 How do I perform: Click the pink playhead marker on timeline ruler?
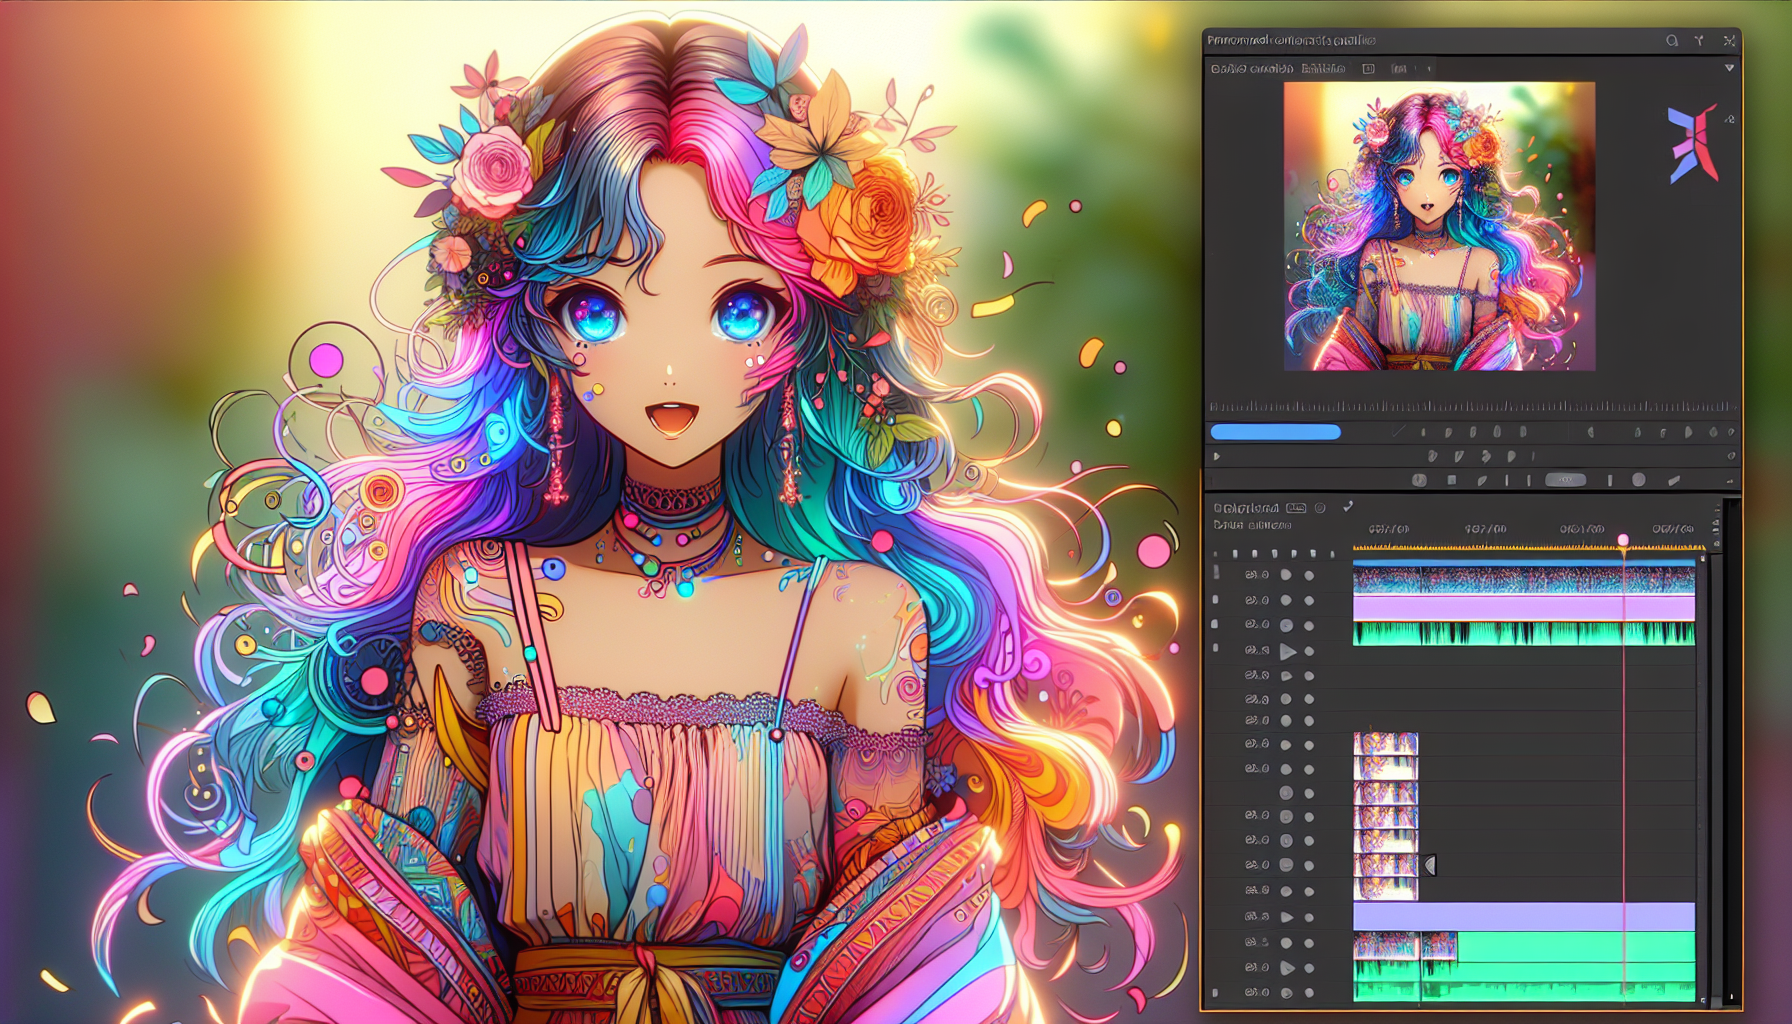tap(1623, 540)
